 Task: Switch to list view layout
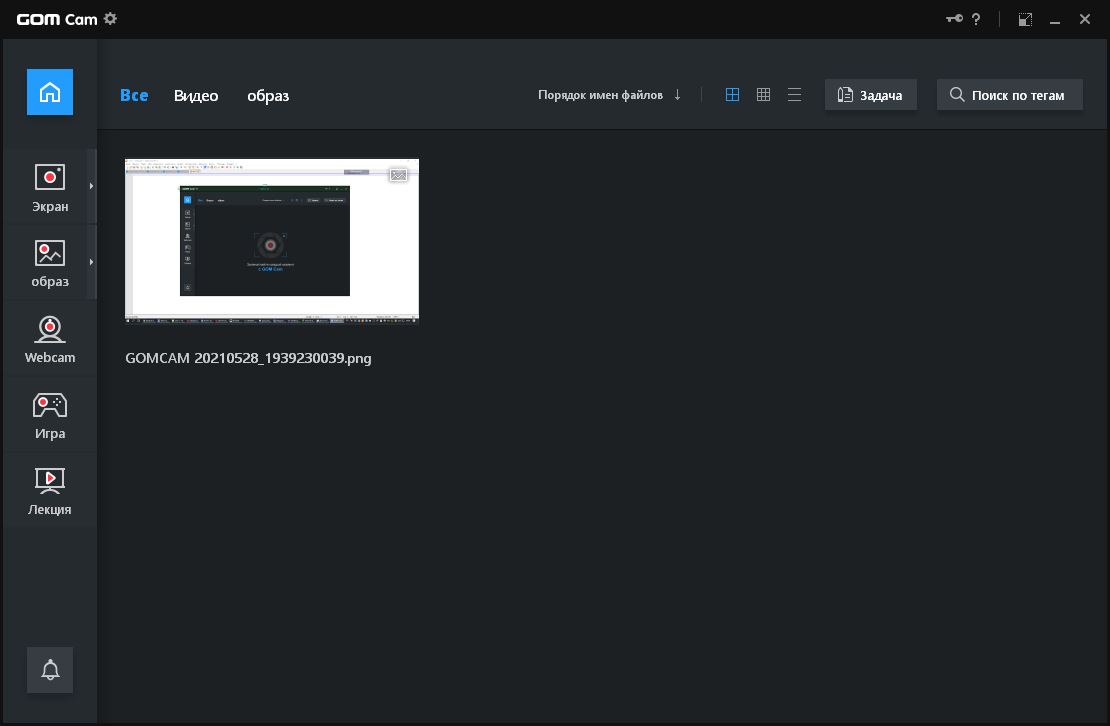794,95
